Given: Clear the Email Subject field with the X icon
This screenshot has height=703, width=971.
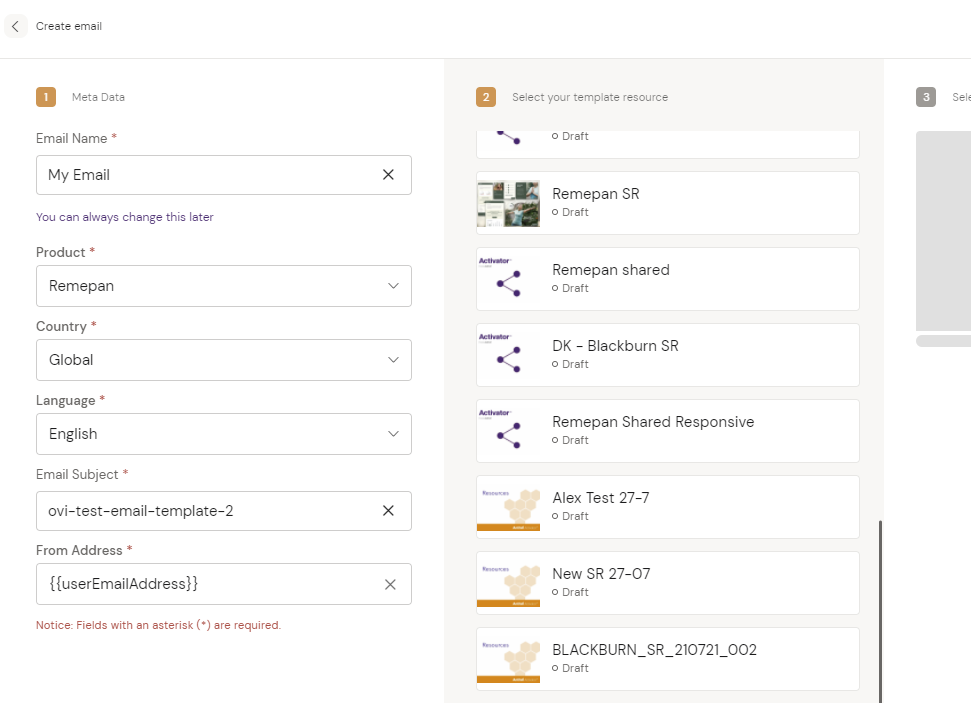Looking at the screenshot, I should 388,510.
